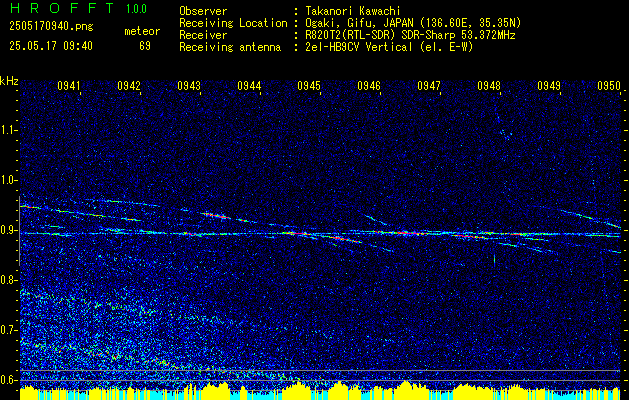
Task: Click the HROFFT title text
Action: (x=63, y=8)
